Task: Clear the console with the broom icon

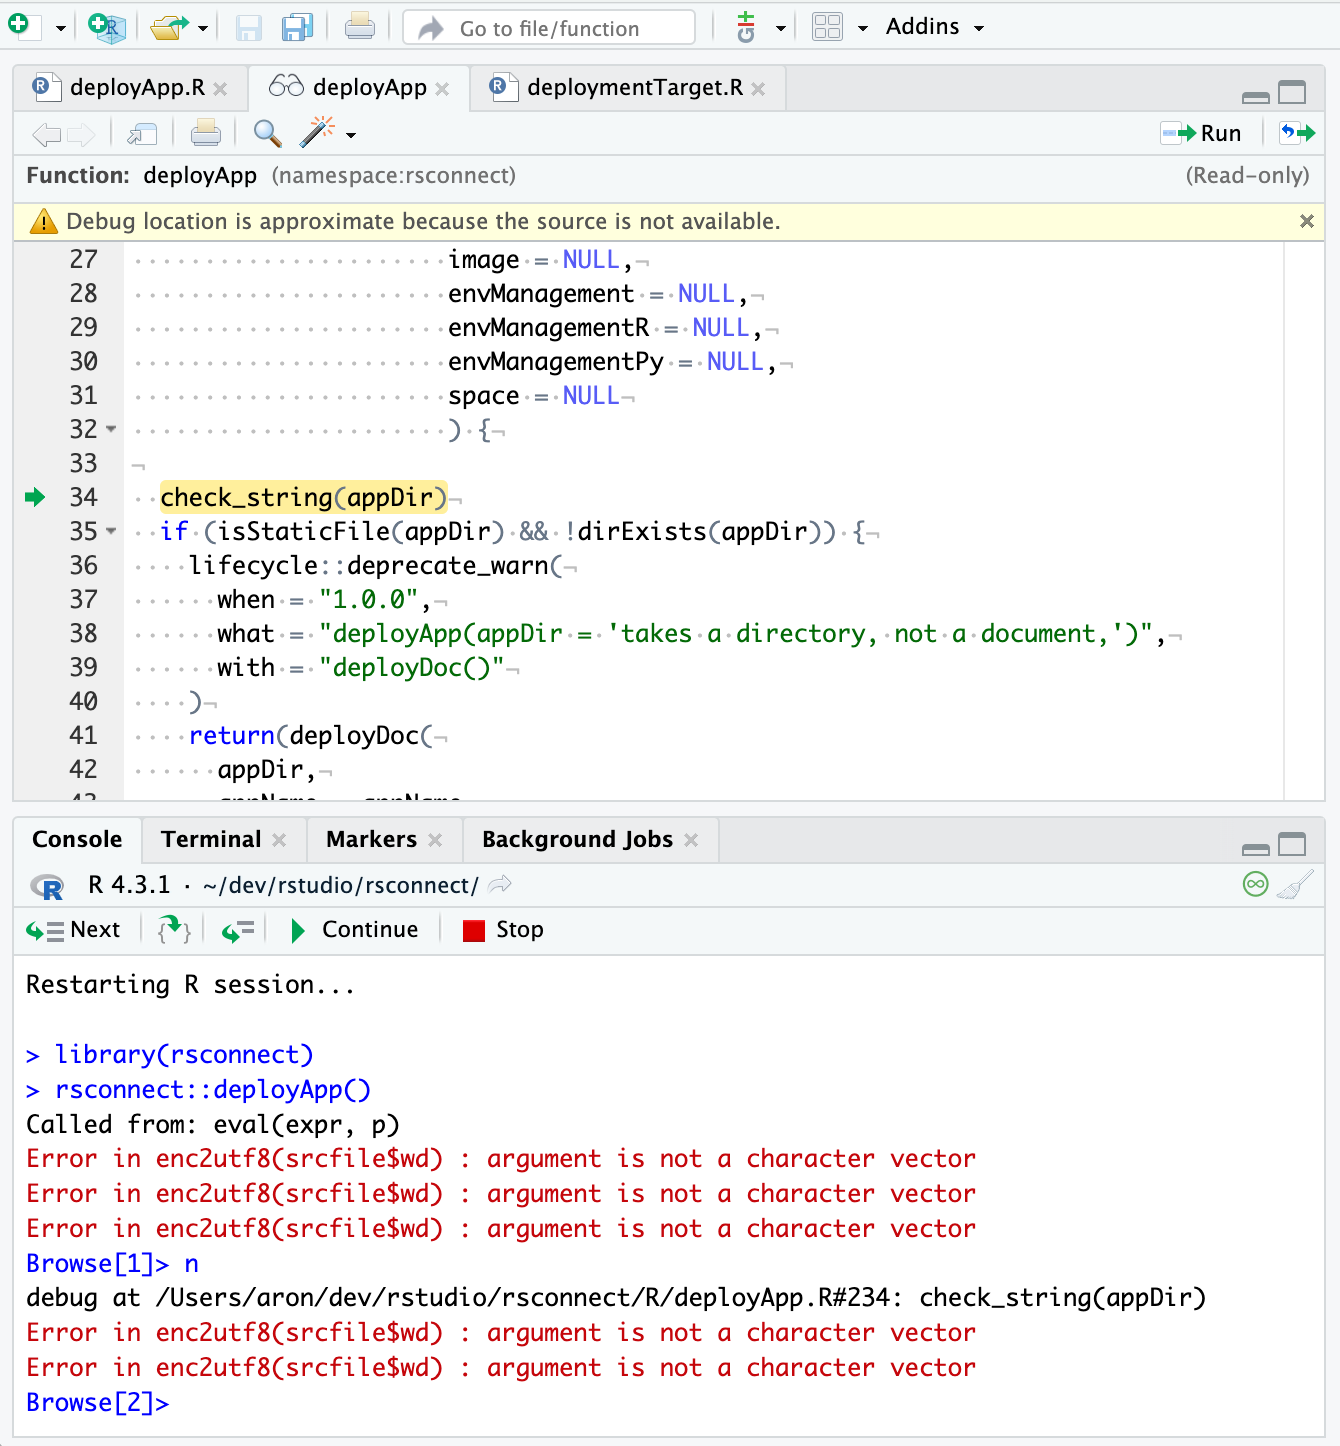Action: (1296, 884)
